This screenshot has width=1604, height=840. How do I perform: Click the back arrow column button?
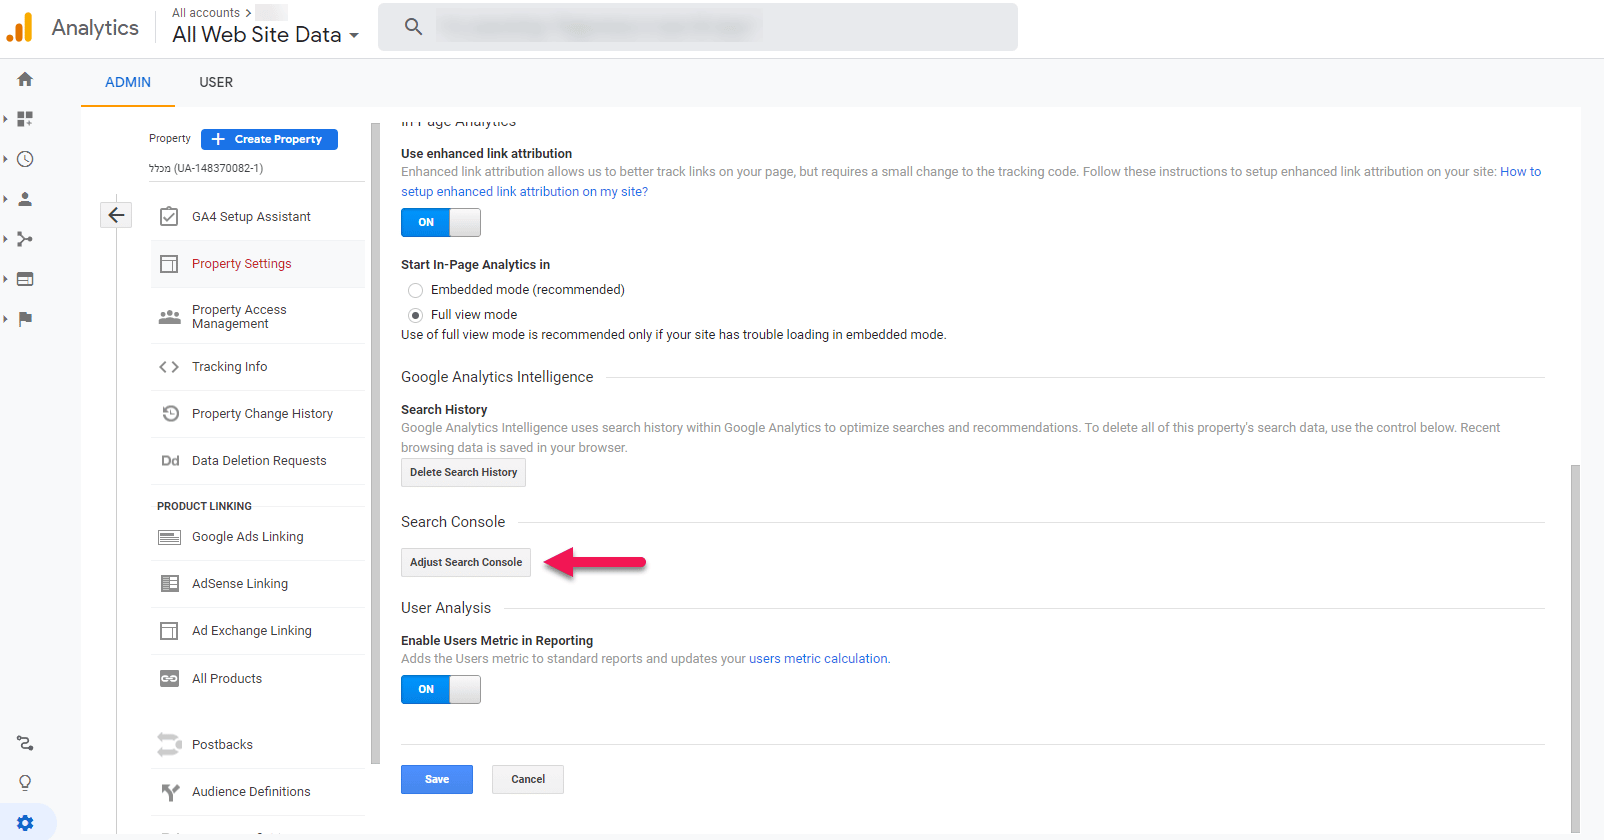(116, 215)
